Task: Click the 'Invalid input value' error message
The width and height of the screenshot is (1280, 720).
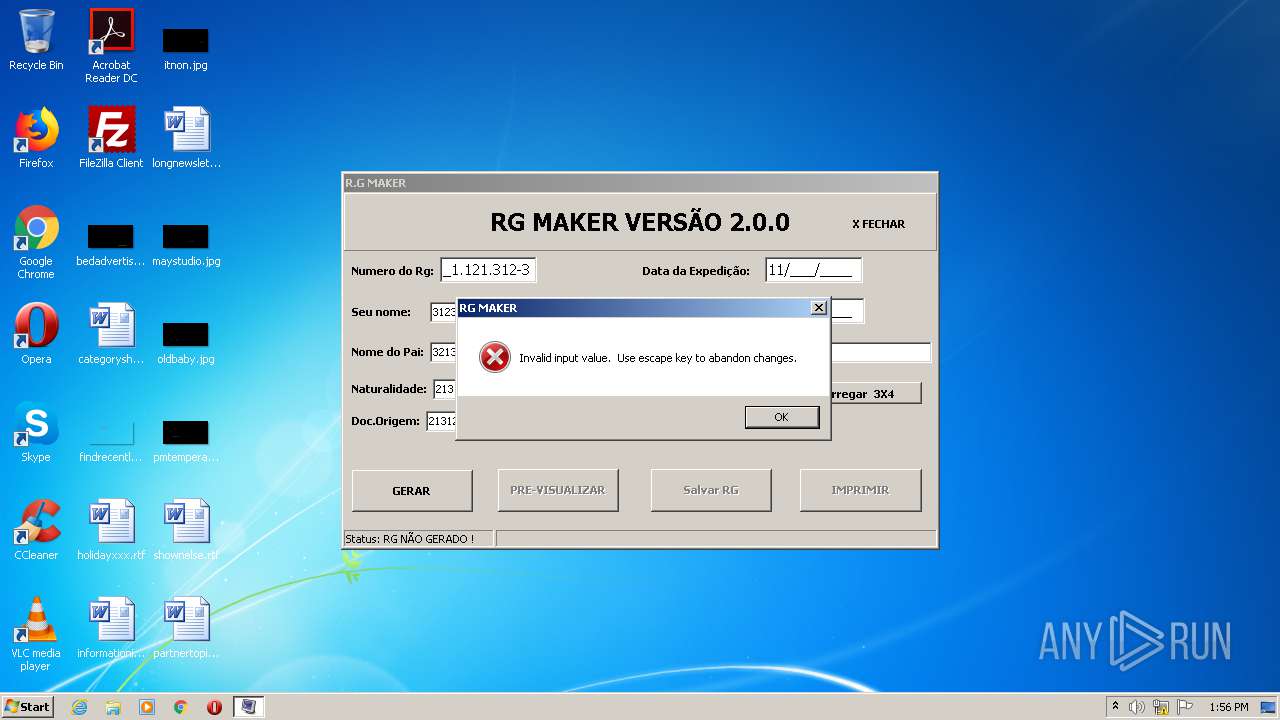Action: click(x=658, y=358)
